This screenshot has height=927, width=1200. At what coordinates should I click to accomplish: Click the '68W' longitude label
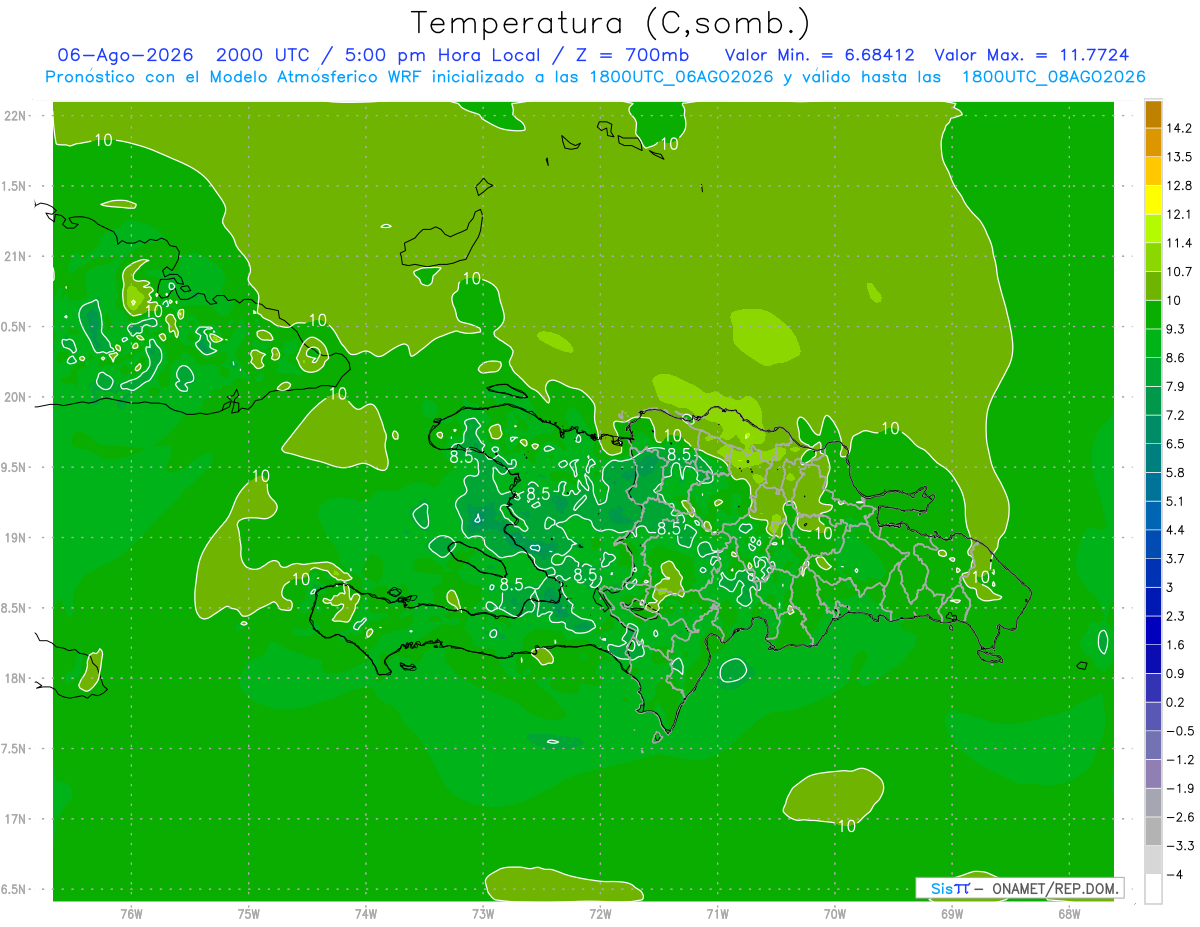click(x=1069, y=914)
